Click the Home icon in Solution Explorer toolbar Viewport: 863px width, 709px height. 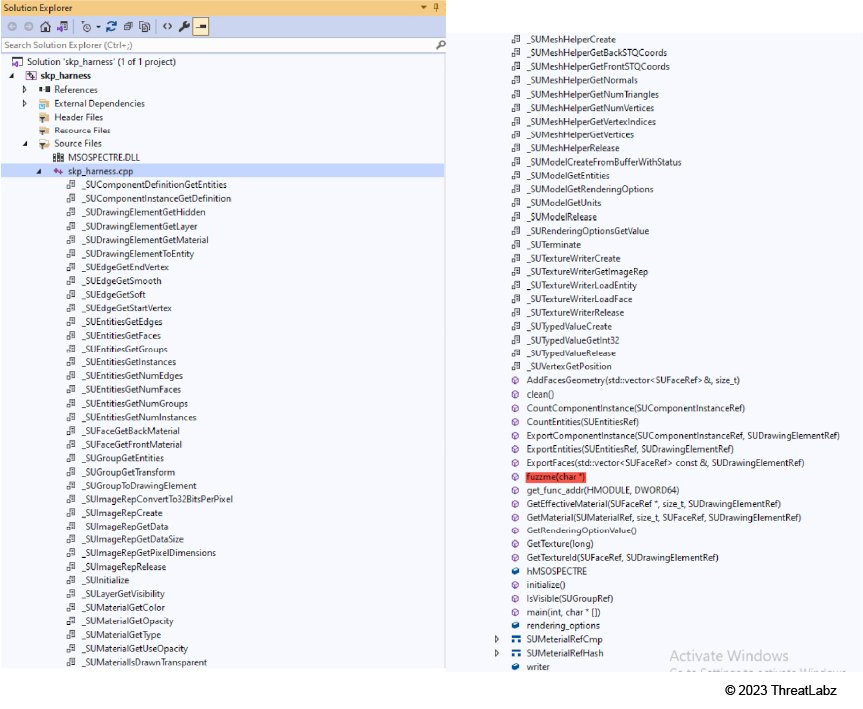click(45, 27)
